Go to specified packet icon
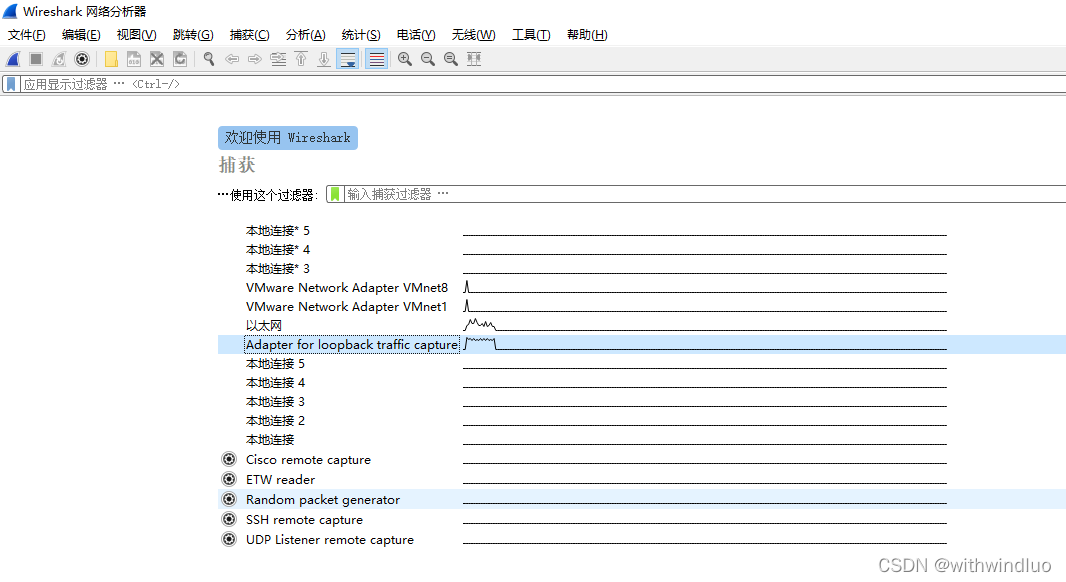 [x=278, y=59]
